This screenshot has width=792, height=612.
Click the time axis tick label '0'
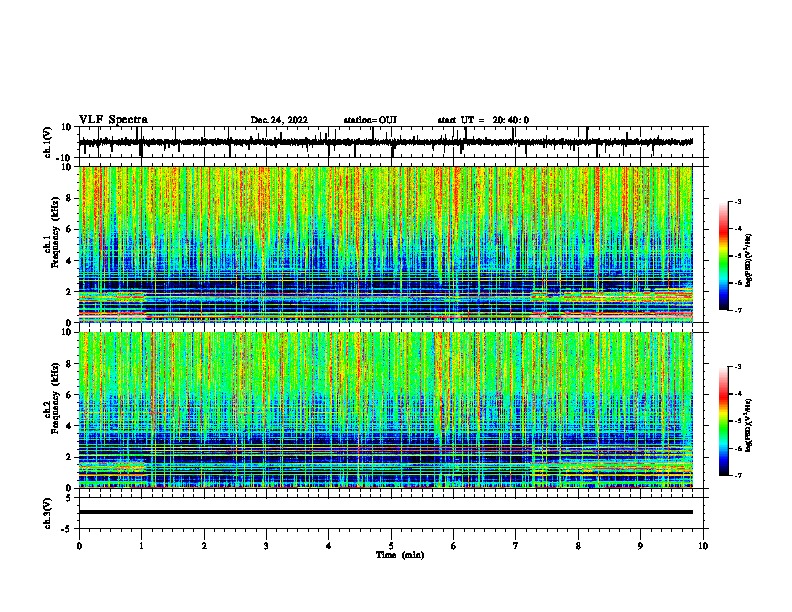tap(79, 546)
